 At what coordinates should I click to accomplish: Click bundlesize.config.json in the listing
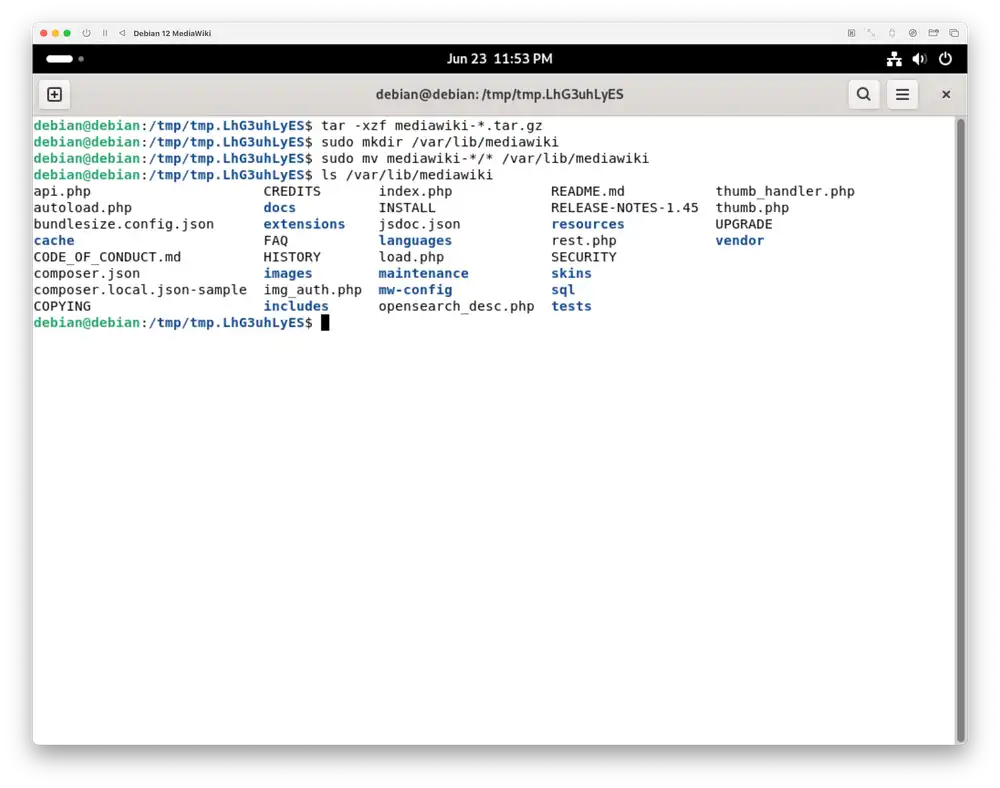tap(124, 224)
